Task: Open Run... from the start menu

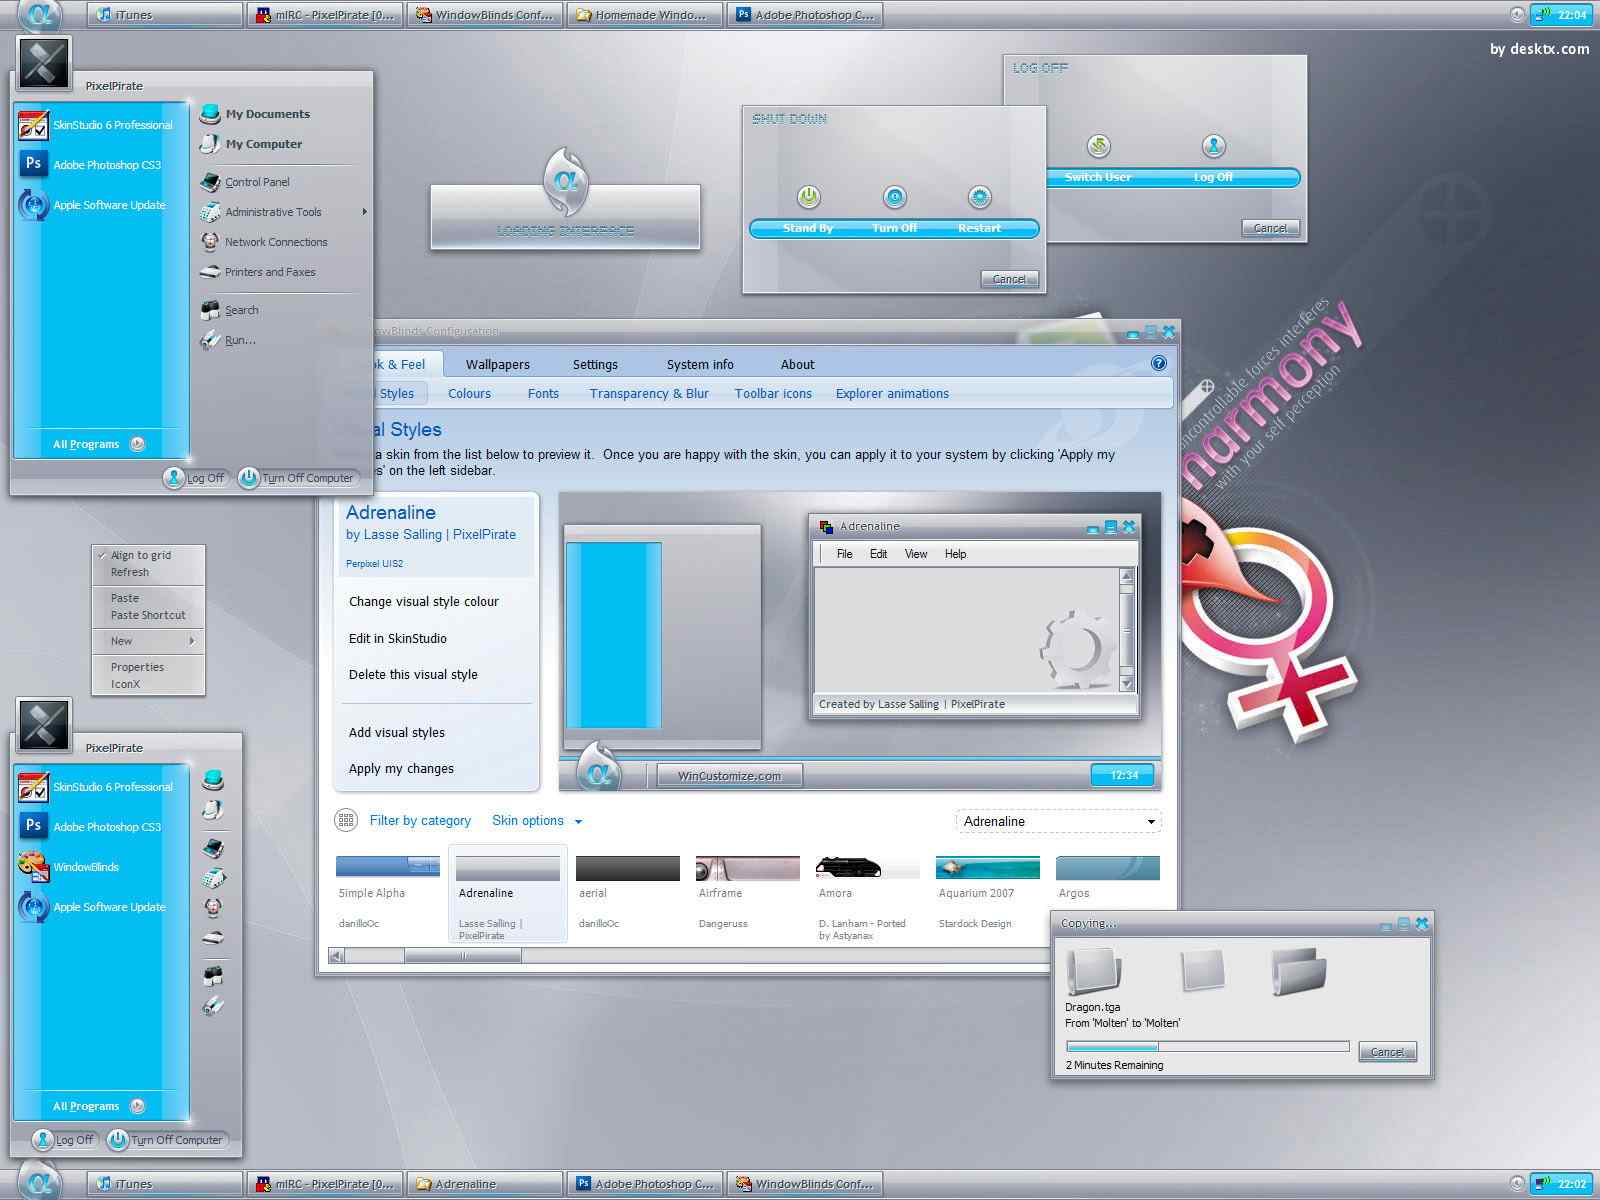Action: coord(228,340)
